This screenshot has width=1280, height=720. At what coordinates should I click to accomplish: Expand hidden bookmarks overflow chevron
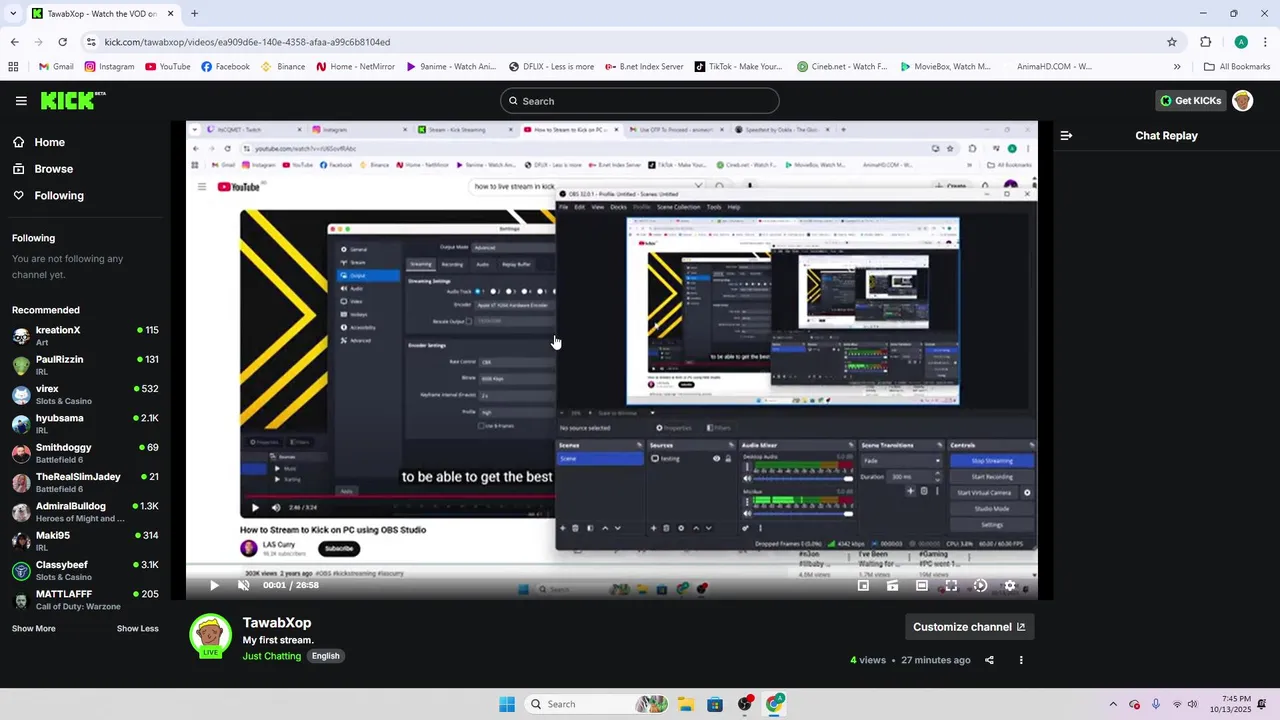point(1177,67)
